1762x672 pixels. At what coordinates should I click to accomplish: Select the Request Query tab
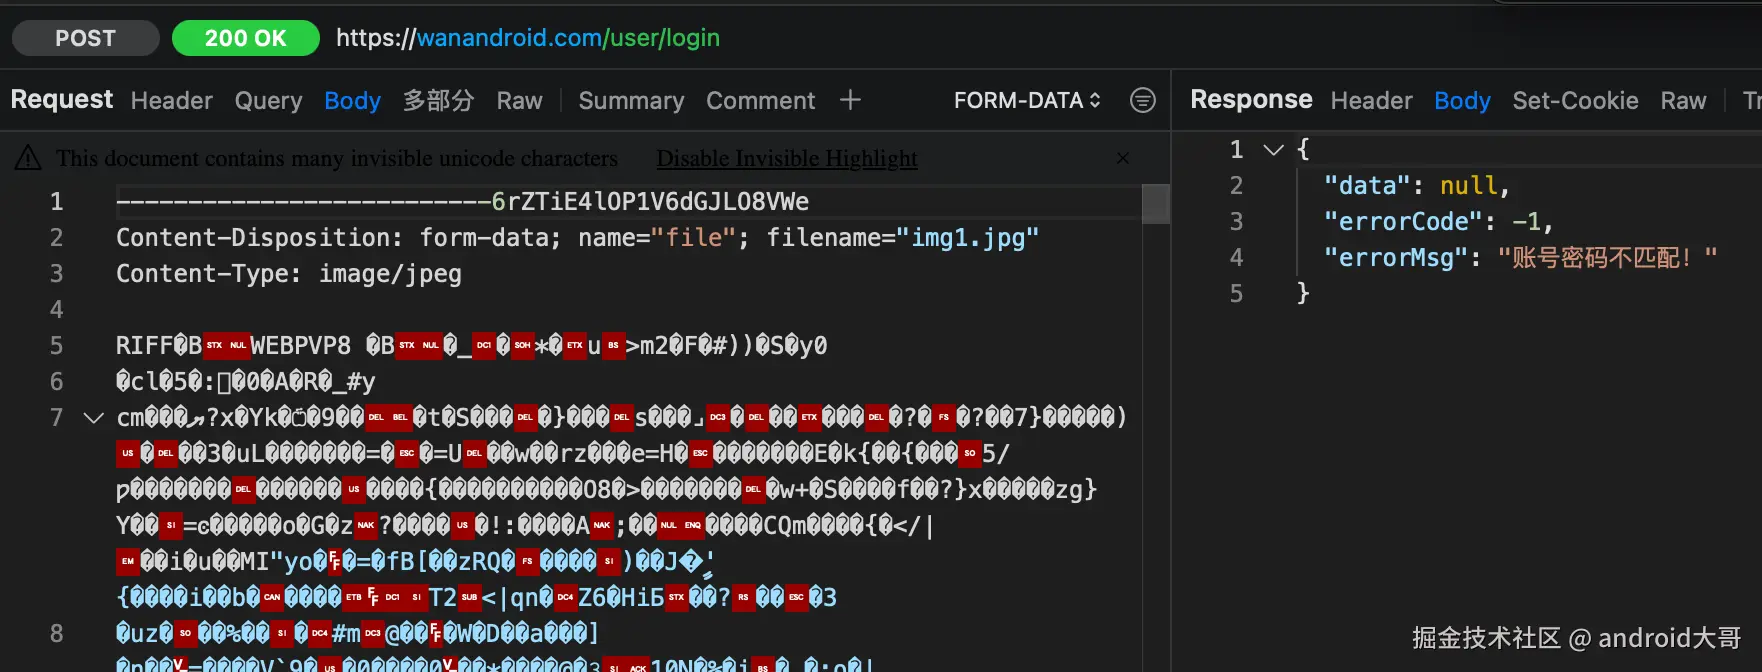(x=268, y=100)
